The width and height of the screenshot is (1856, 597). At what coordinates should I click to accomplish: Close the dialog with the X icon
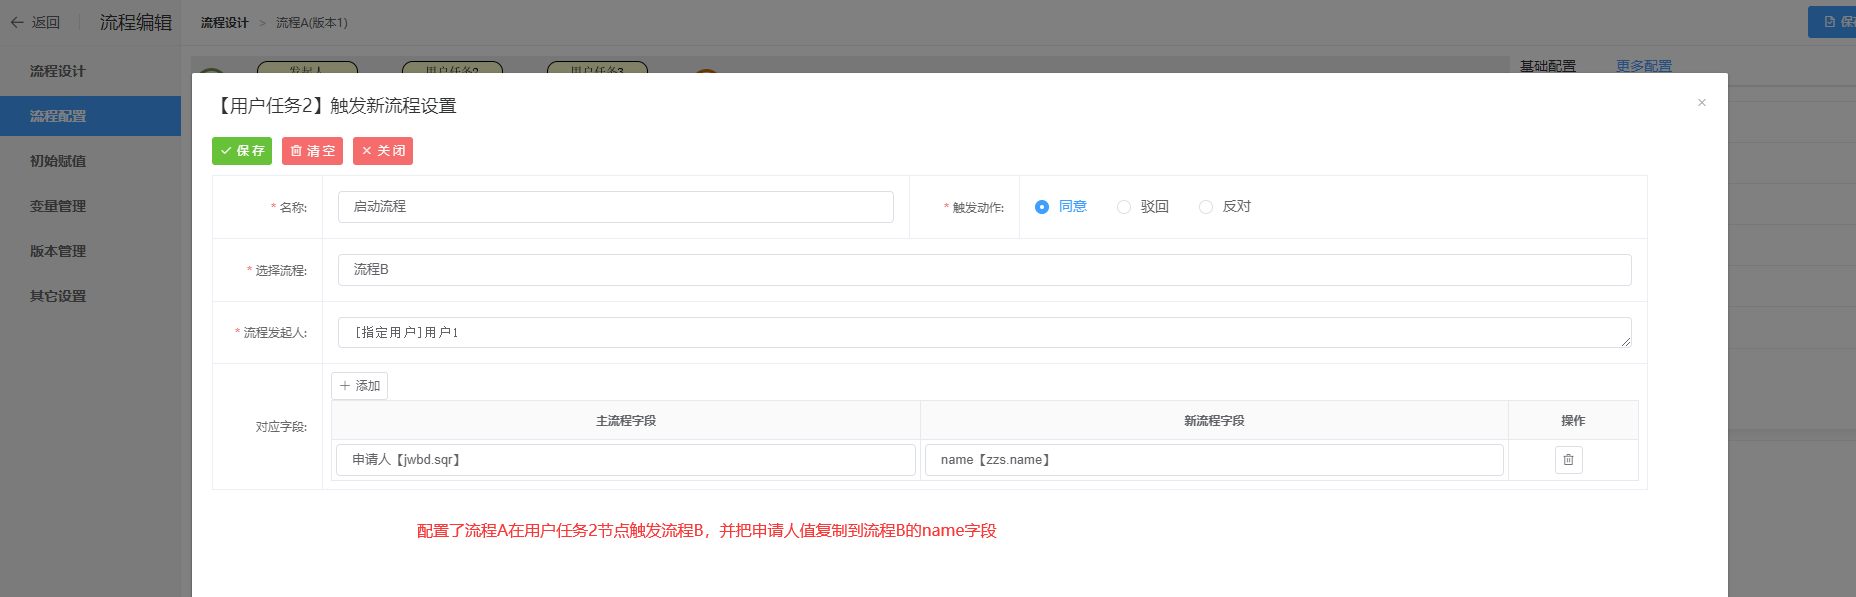[1701, 103]
